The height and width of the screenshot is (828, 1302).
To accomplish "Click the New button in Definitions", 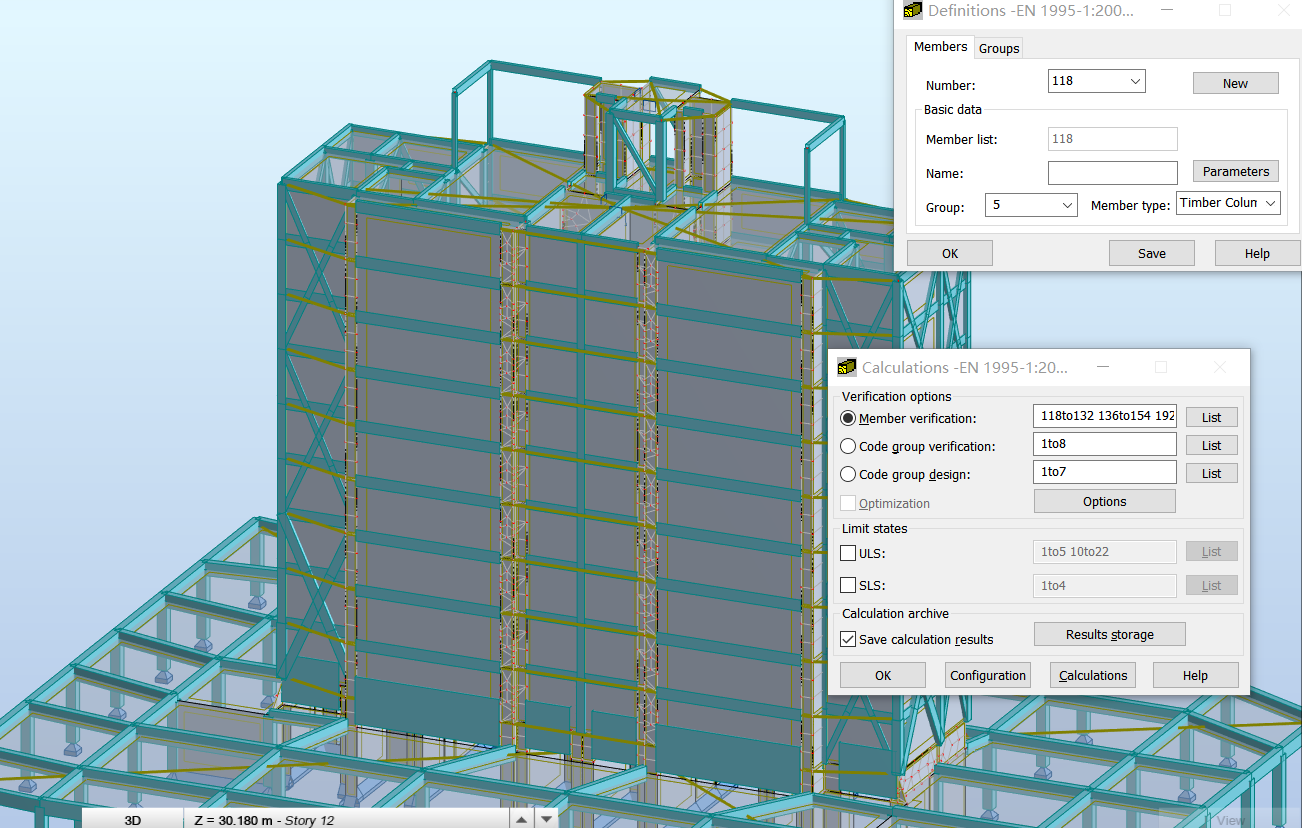I will (x=1235, y=82).
